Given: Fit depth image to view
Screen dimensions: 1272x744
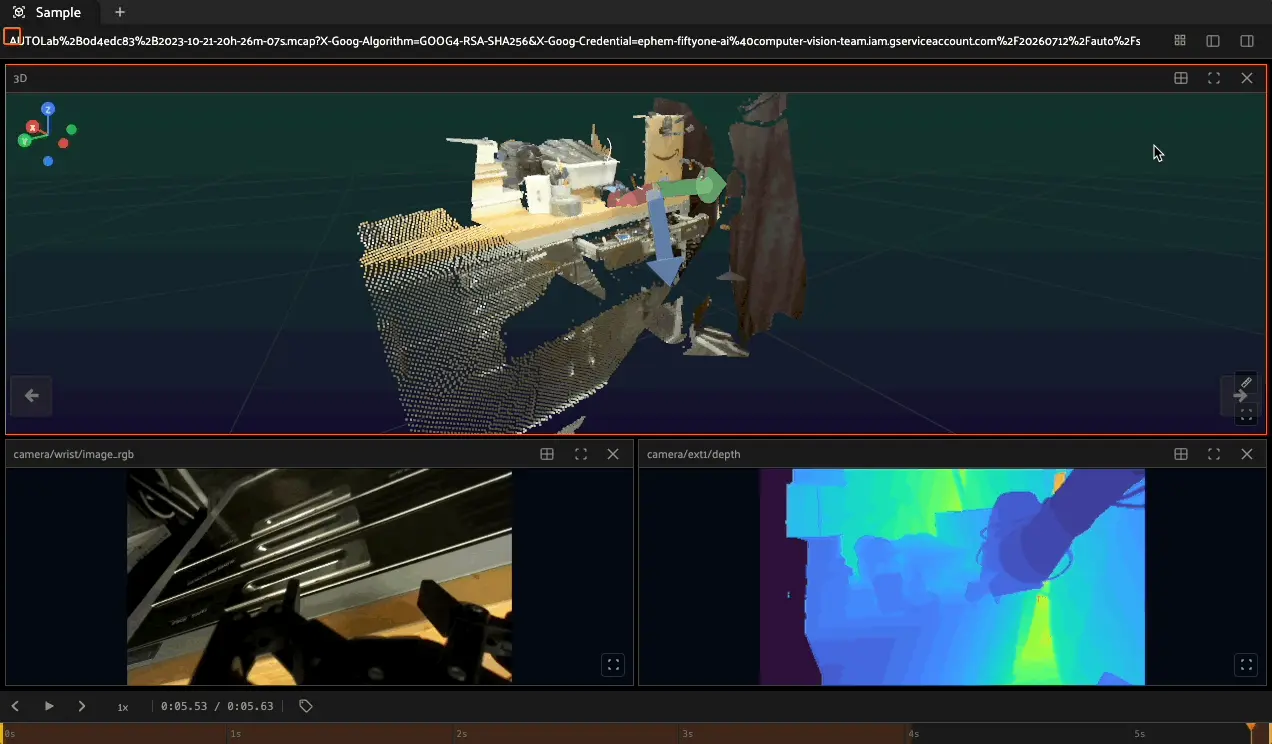Looking at the screenshot, I should pyautogui.click(x=1246, y=664).
